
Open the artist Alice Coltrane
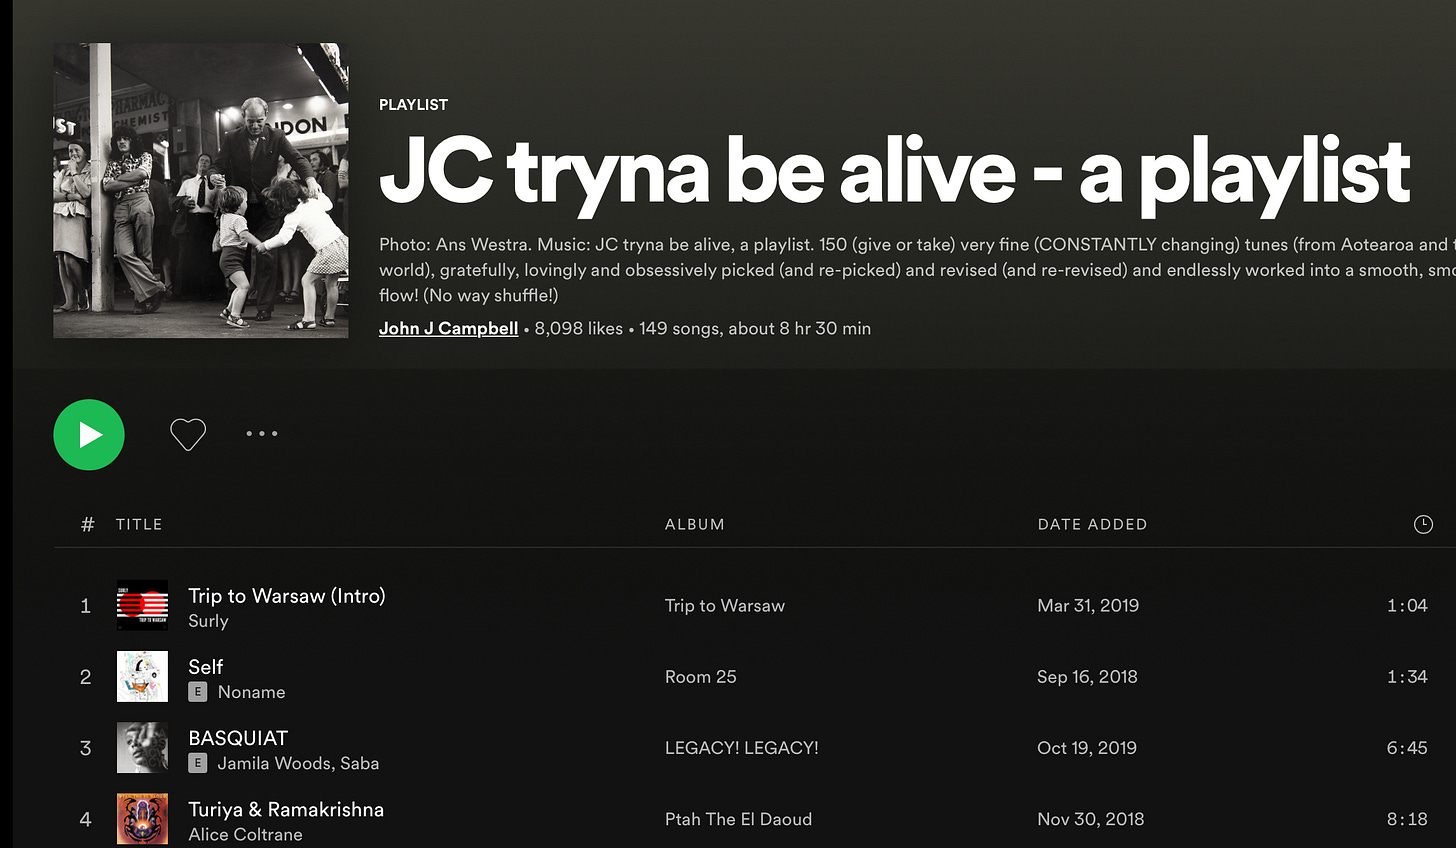(x=245, y=834)
